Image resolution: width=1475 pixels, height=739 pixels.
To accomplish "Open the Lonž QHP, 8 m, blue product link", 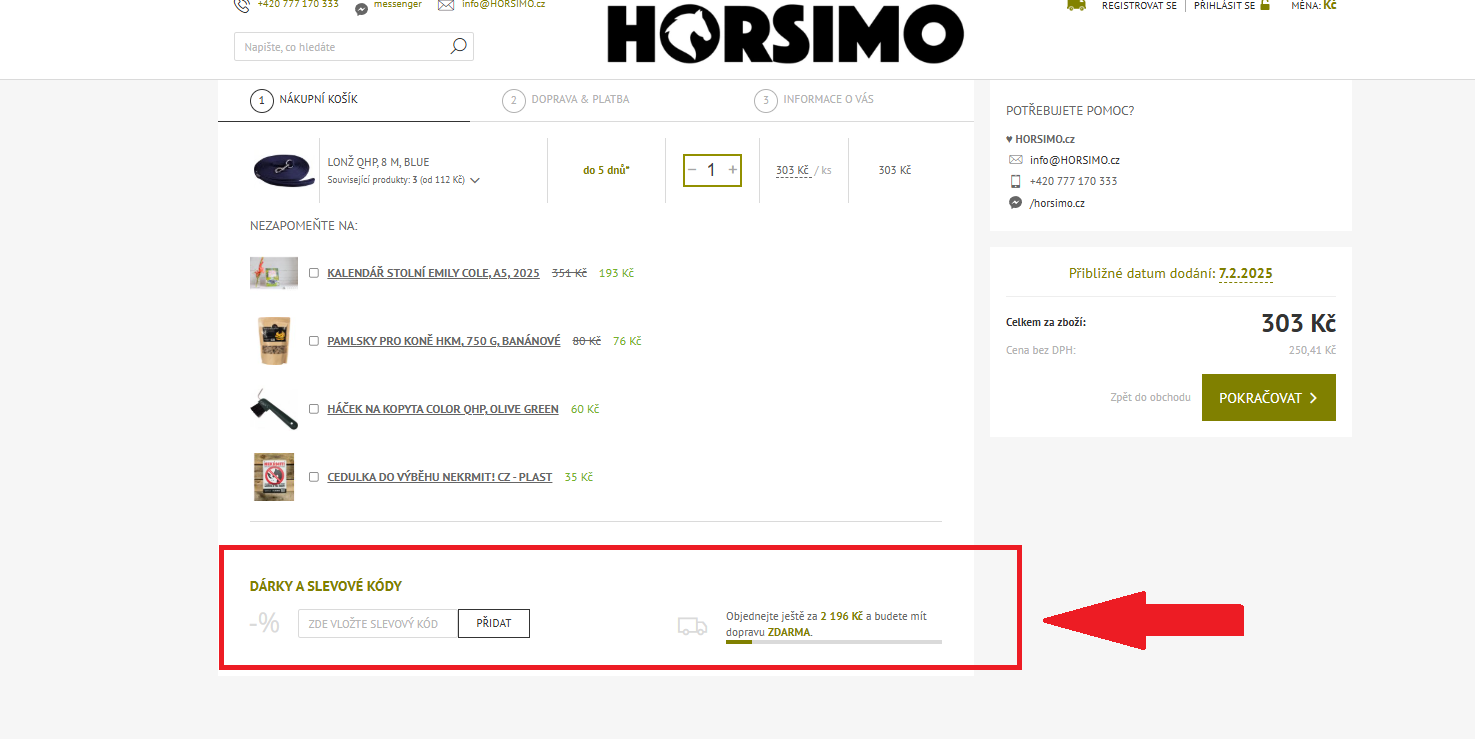I will (379, 162).
